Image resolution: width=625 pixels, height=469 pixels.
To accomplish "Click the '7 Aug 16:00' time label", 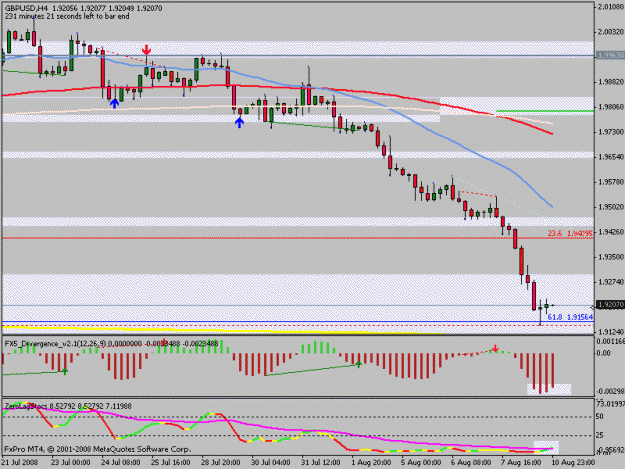I will pyautogui.click(x=521, y=463).
